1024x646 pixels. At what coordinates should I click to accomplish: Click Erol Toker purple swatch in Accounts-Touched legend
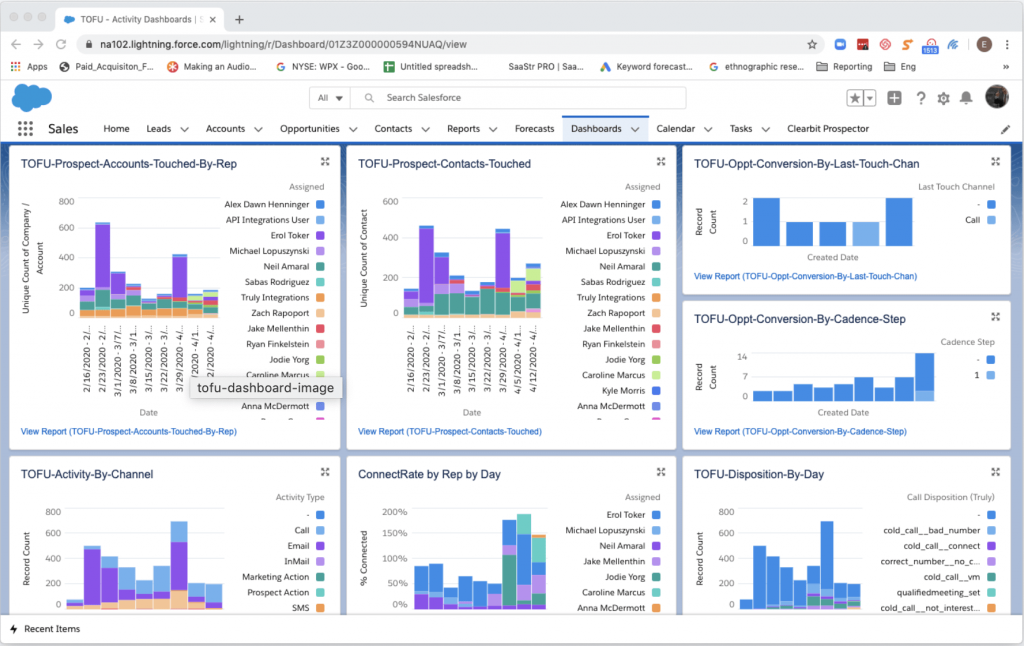[321, 235]
